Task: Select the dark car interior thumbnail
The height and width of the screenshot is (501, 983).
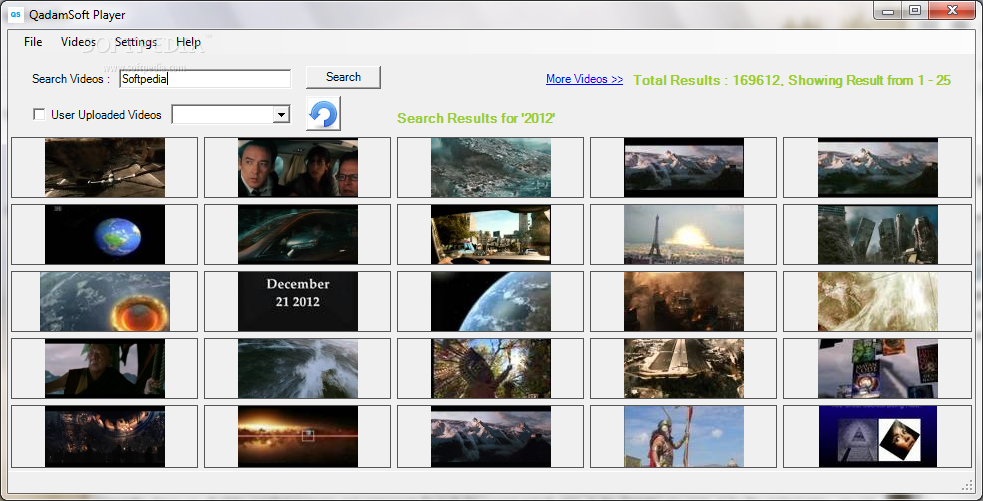Action: point(298,235)
